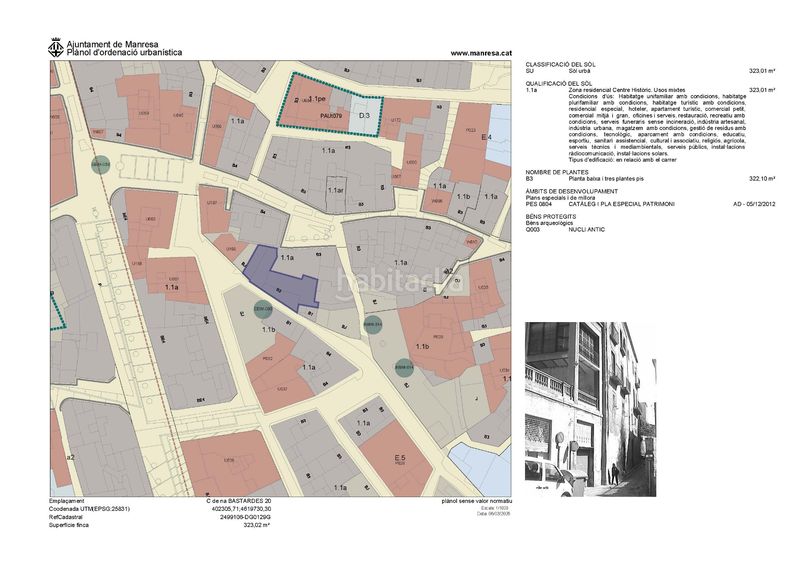The height and width of the screenshot is (565, 800).
Task: Click the Ajuntament de Manresa coat-of-arms logo
Action: coord(56,48)
